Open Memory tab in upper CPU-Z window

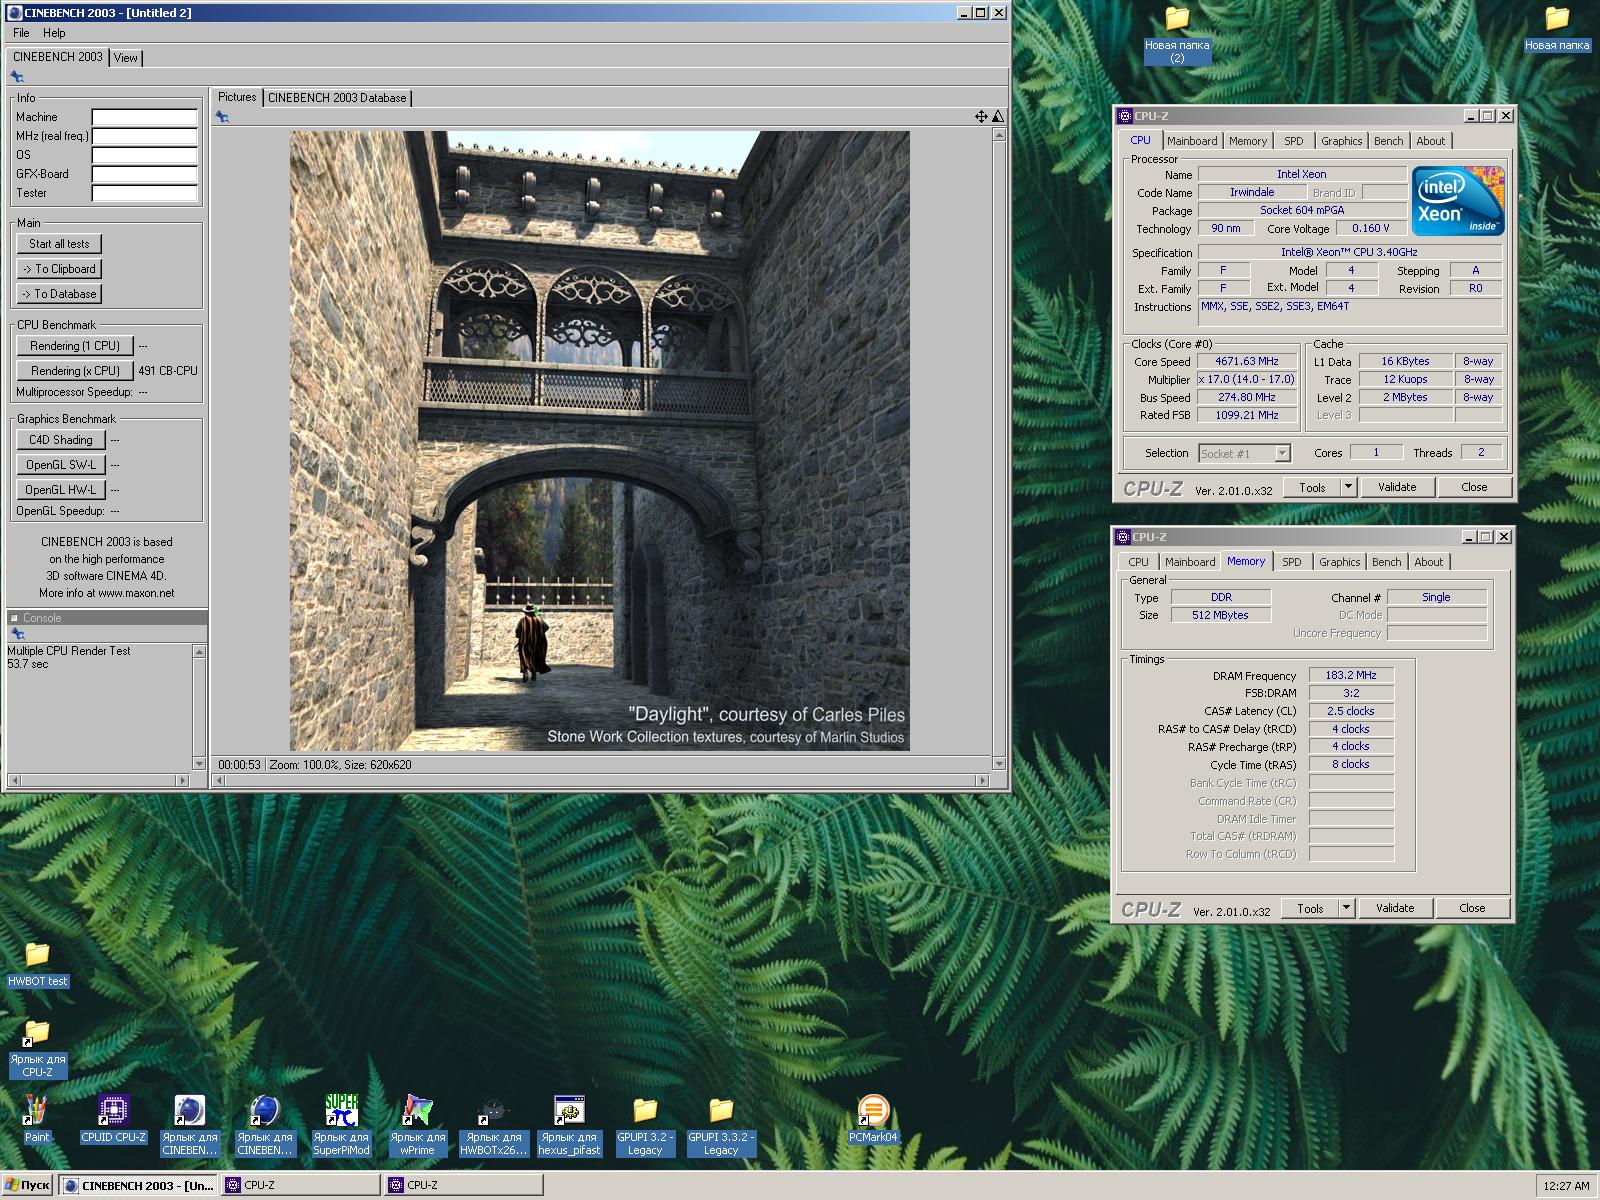(x=1248, y=141)
